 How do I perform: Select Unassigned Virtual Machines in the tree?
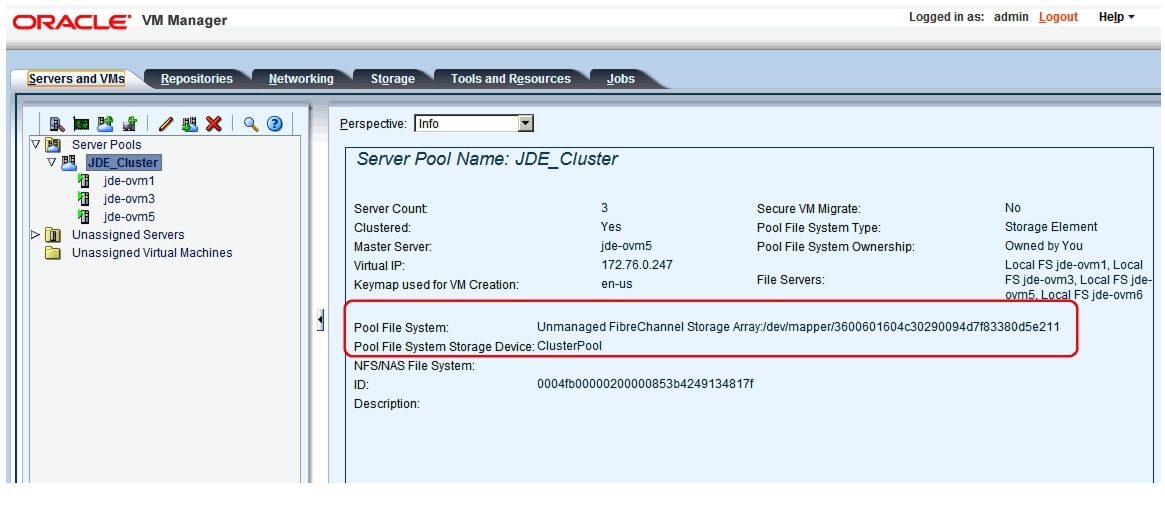pyautogui.click(x=152, y=253)
